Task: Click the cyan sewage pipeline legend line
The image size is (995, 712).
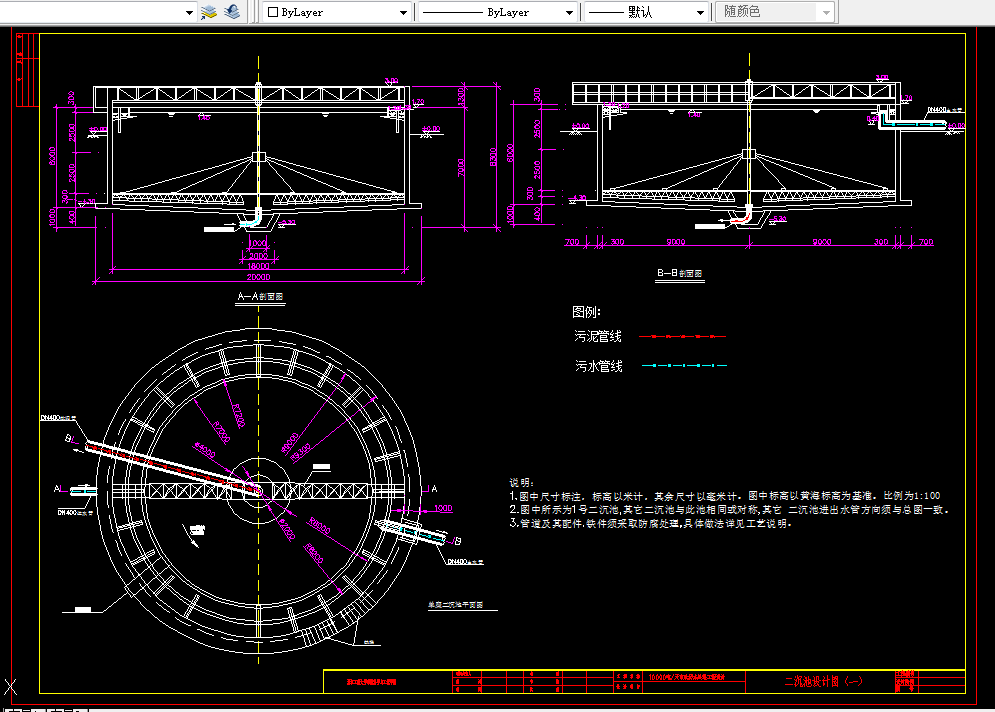Action: [x=684, y=366]
